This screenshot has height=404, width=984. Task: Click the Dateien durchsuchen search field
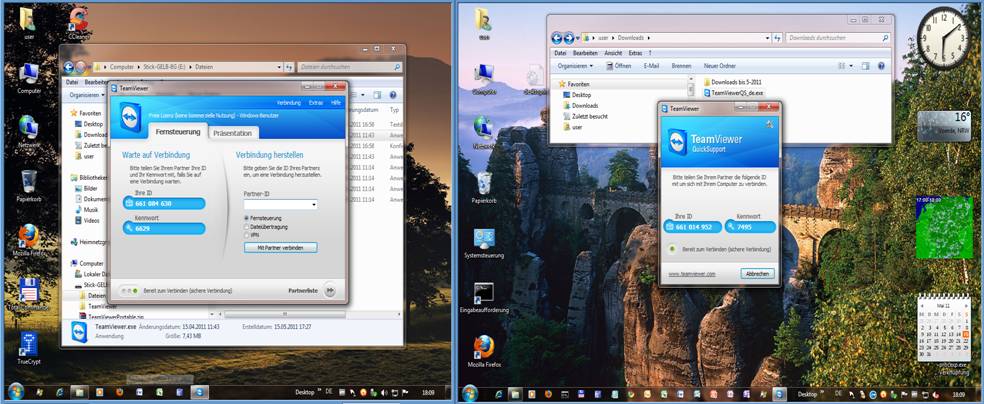pyautogui.click(x=350, y=66)
